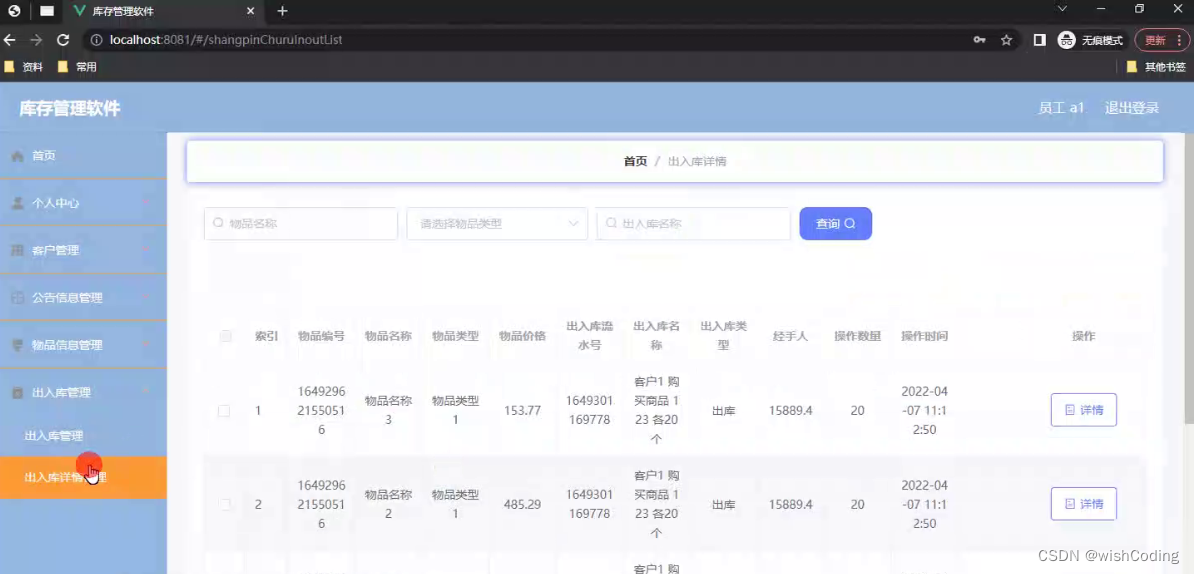Open the 其他书签 folder
The image size is (1194, 574).
point(1156,67)
